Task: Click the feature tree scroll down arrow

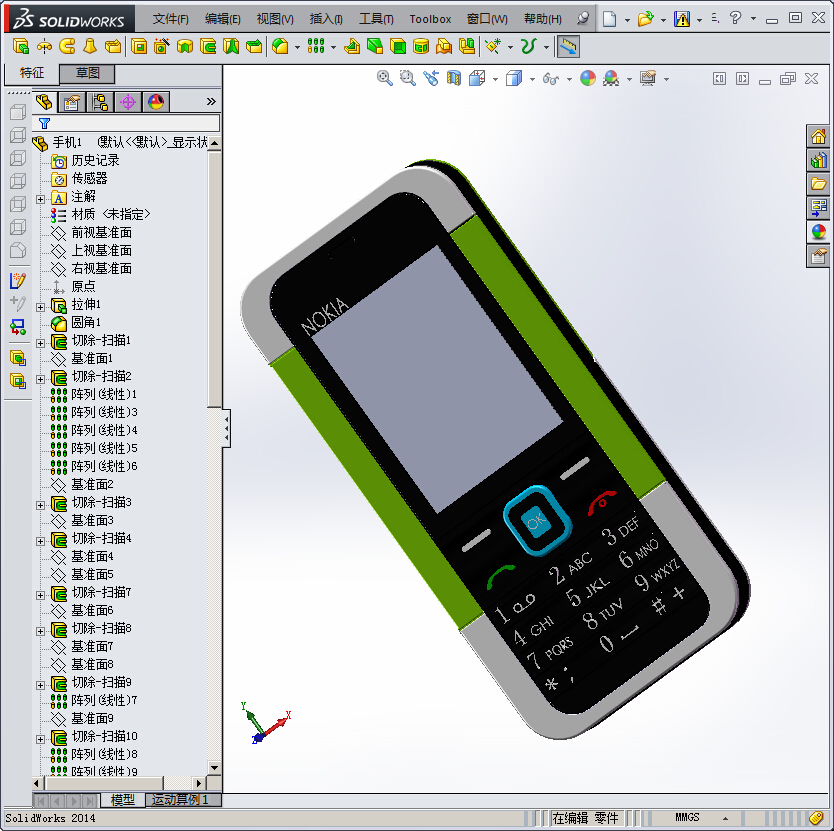Action: pos(214,768)
